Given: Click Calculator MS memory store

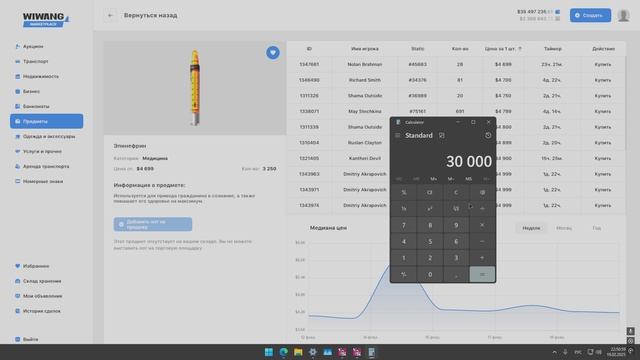Looking at the screenshot, I should tap(469, 179).
